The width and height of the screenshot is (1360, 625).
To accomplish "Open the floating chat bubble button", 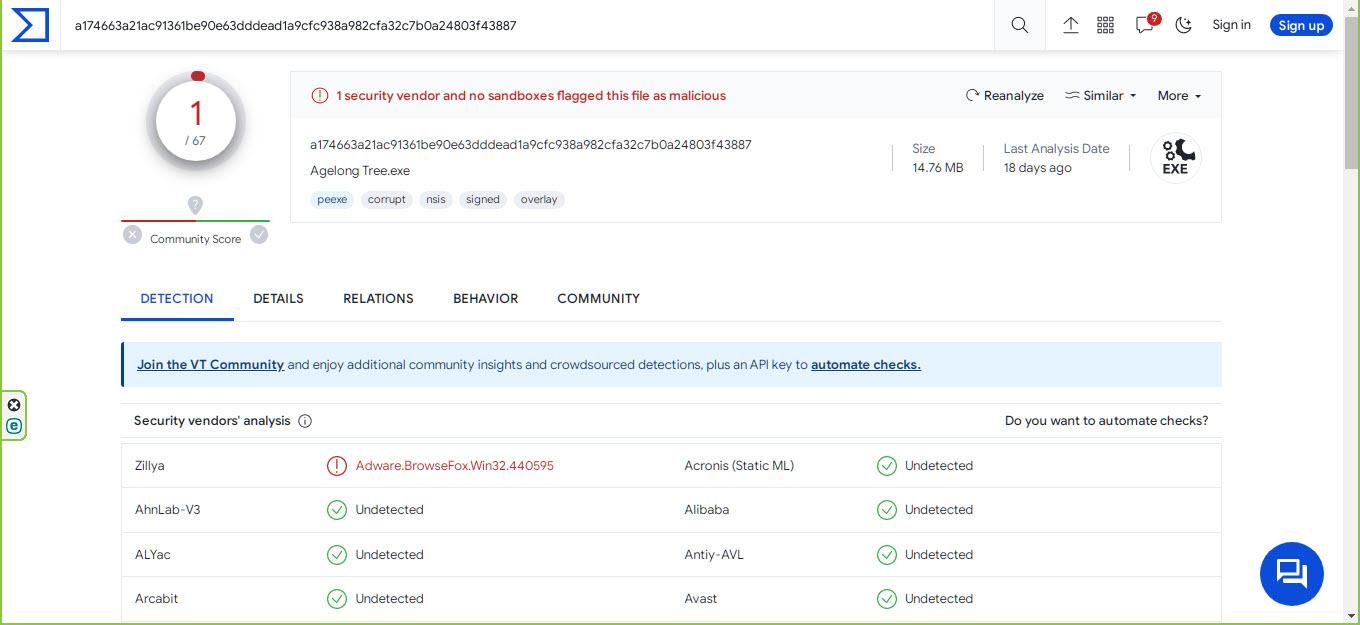I will pyautogui.click(x=1292, y=574).
